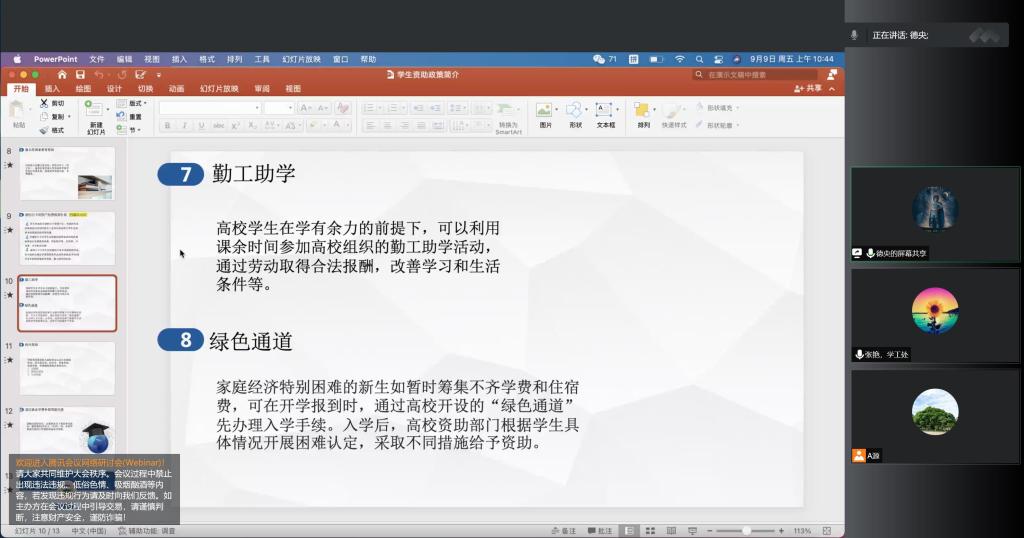Click the Save icon in quick toolbar
1024x538 pixels.
click(x=80, y=74)
